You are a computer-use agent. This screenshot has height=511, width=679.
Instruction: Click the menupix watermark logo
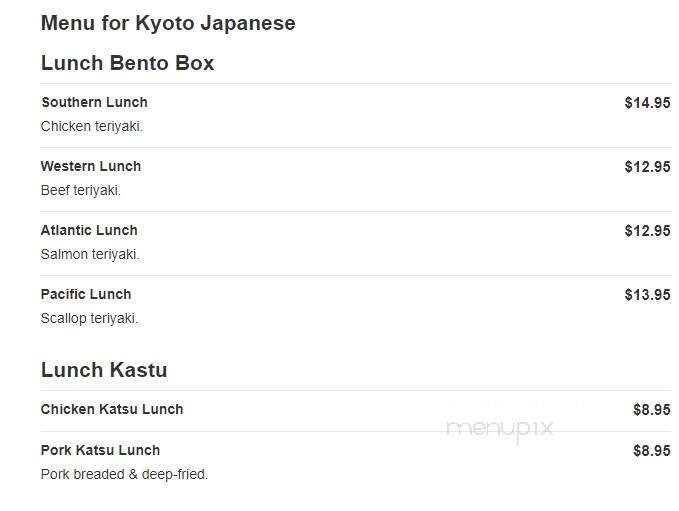click(499, 428)
